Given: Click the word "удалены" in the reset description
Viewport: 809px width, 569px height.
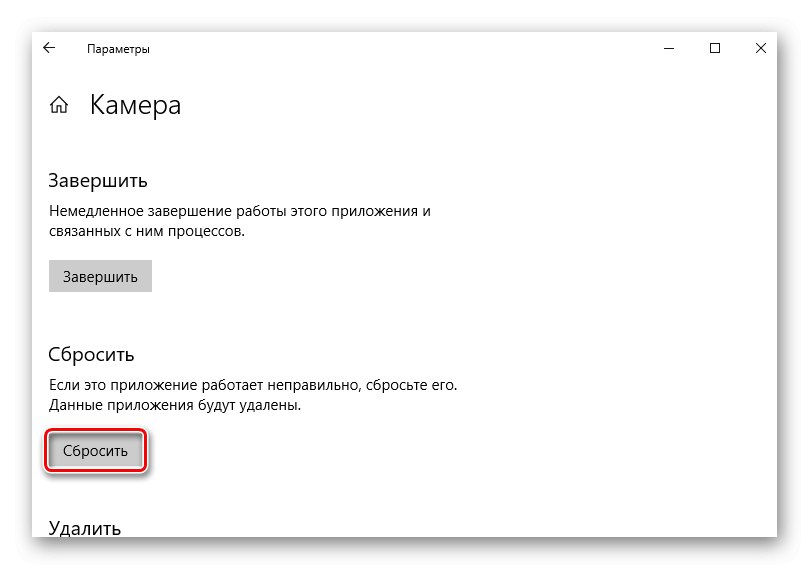Looking at the screenshot, I should pyautogui.click(x=270, y=405).
